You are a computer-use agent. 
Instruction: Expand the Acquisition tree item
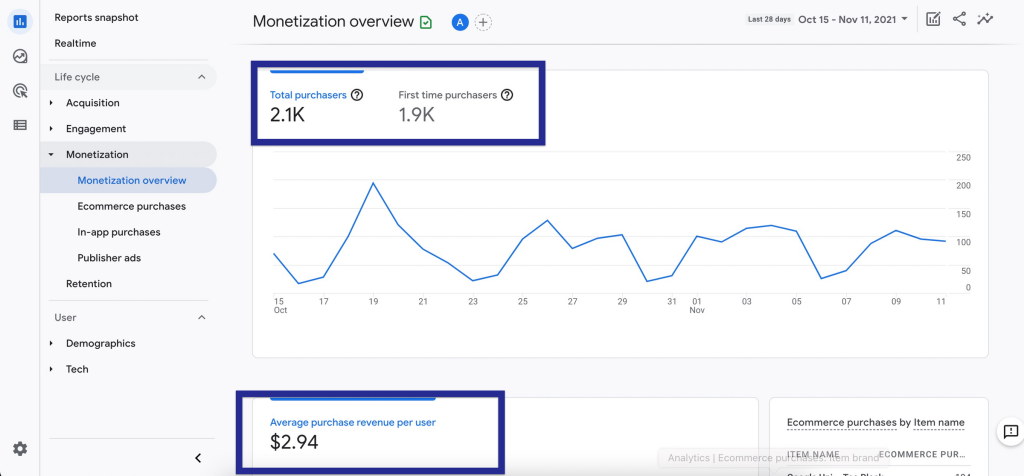(52, 103)
